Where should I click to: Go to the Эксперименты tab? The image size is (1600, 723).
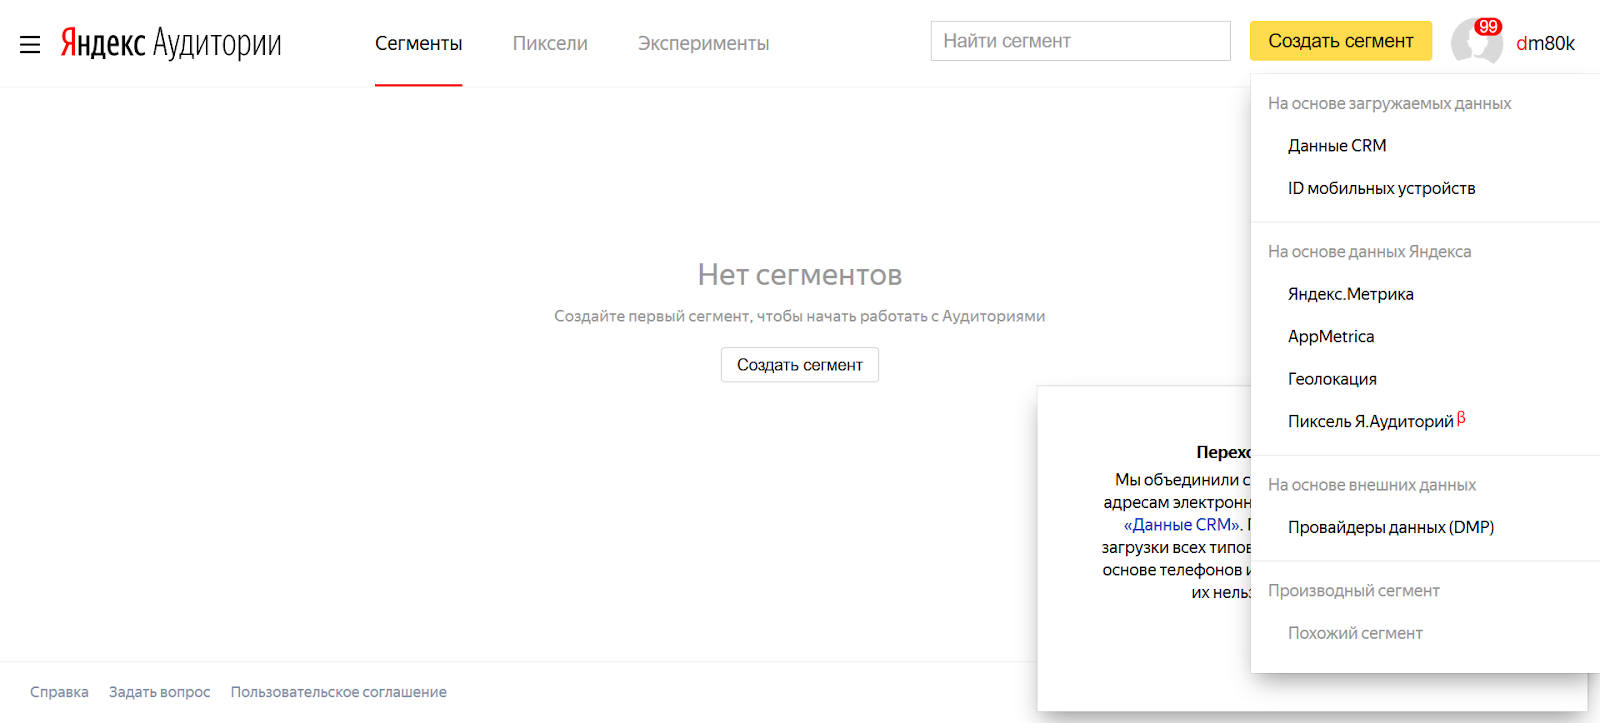click(x=703, y=43)
